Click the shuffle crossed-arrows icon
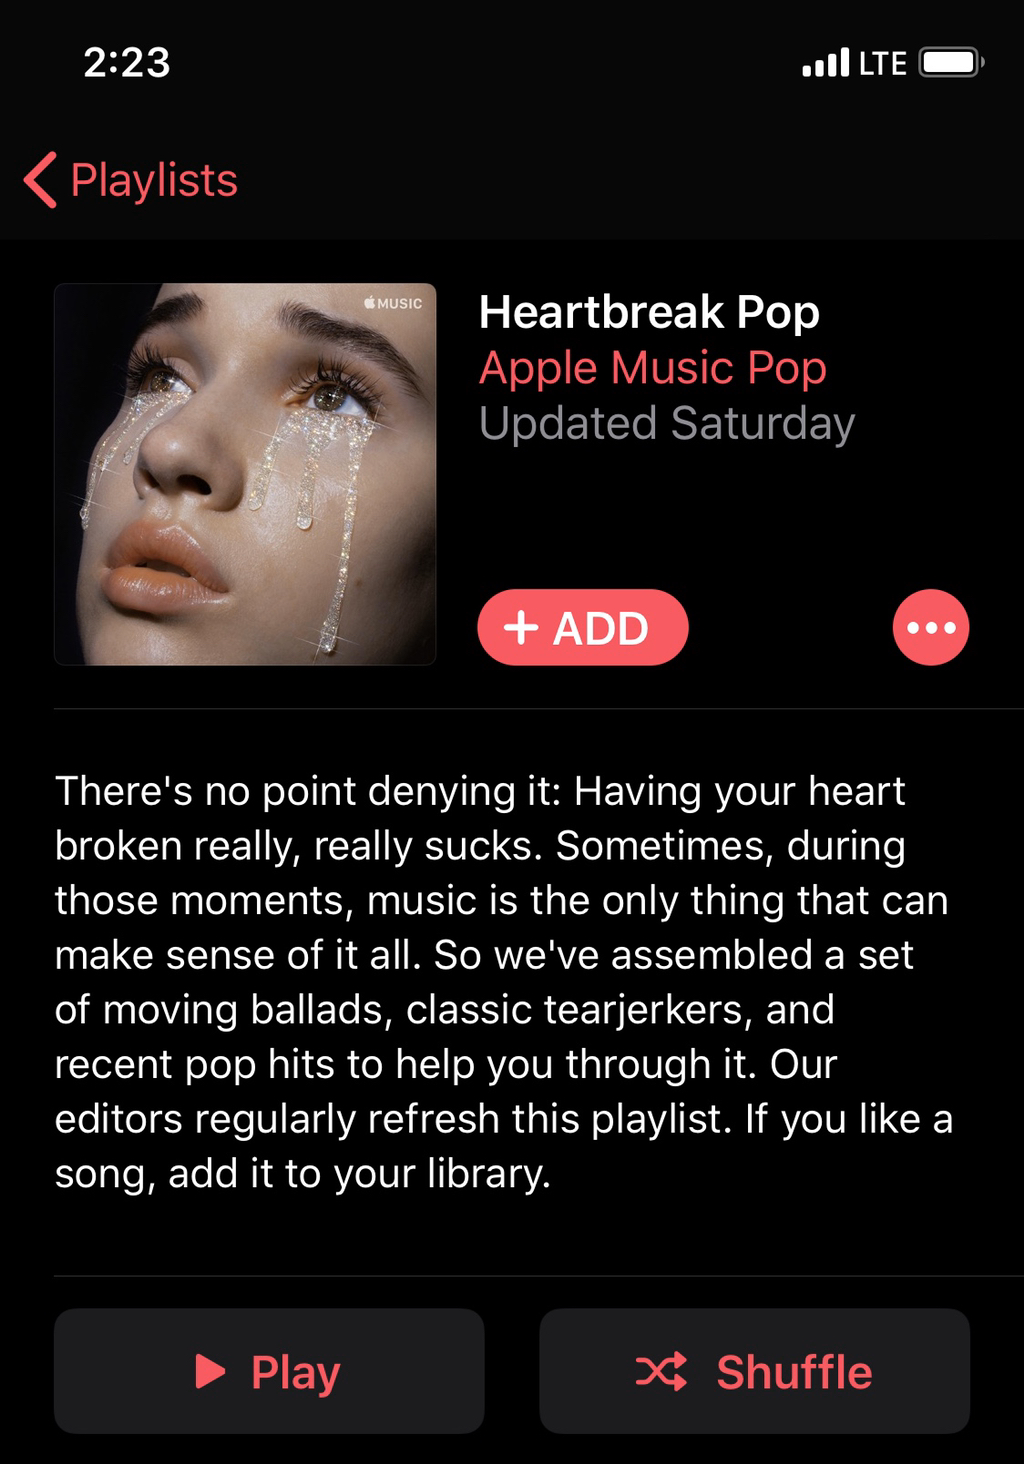 661,1371
